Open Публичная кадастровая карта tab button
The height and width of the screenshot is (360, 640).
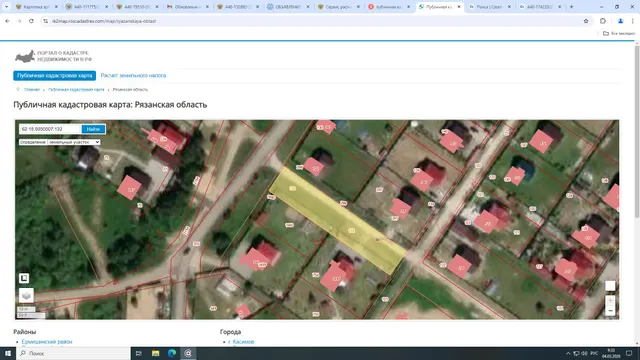[x=55, y=76]
